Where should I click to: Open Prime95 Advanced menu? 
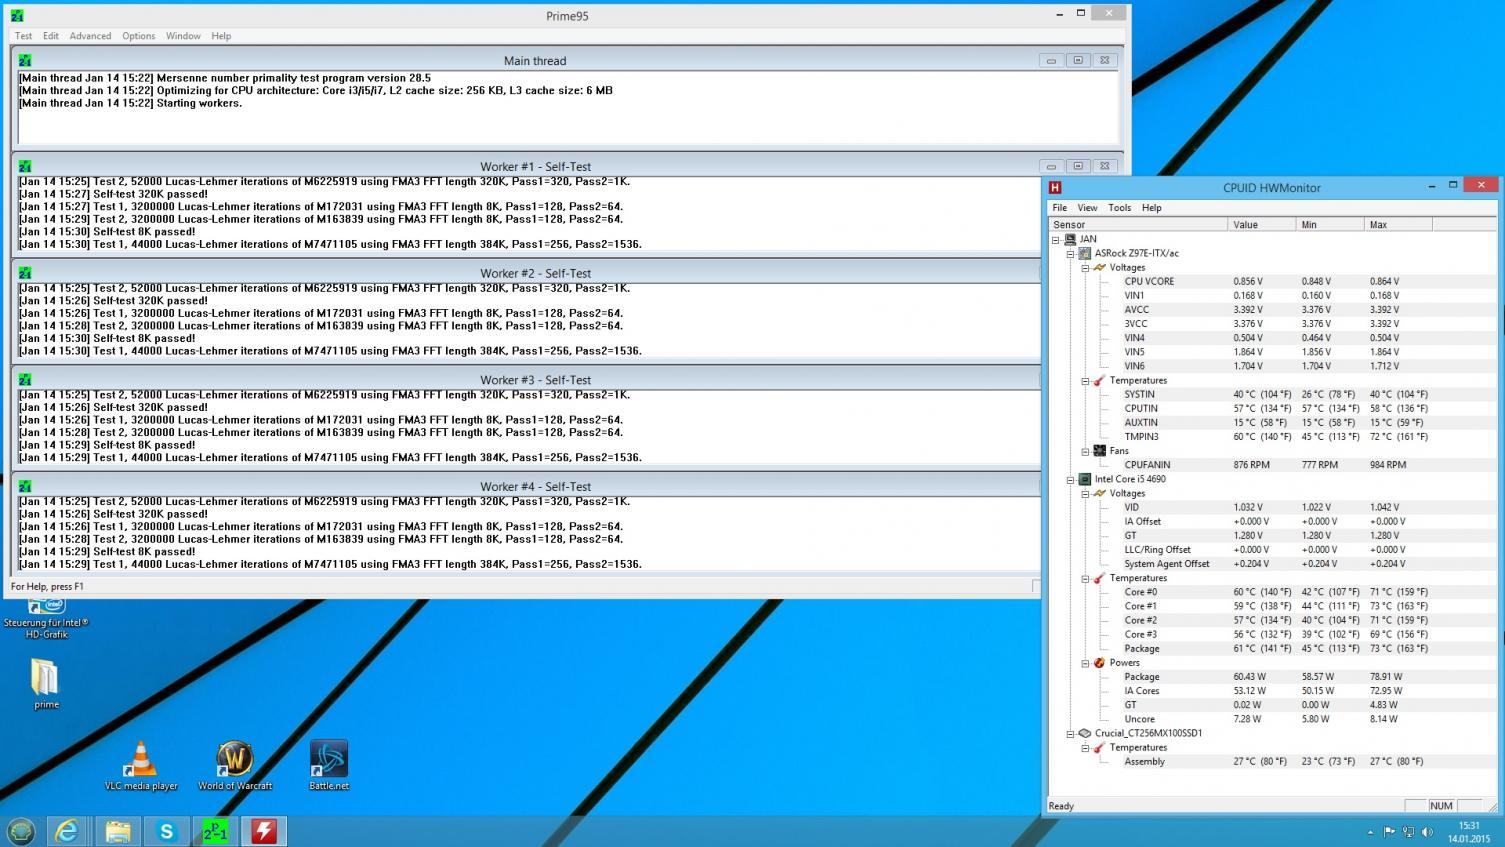[x=90, y=36]
